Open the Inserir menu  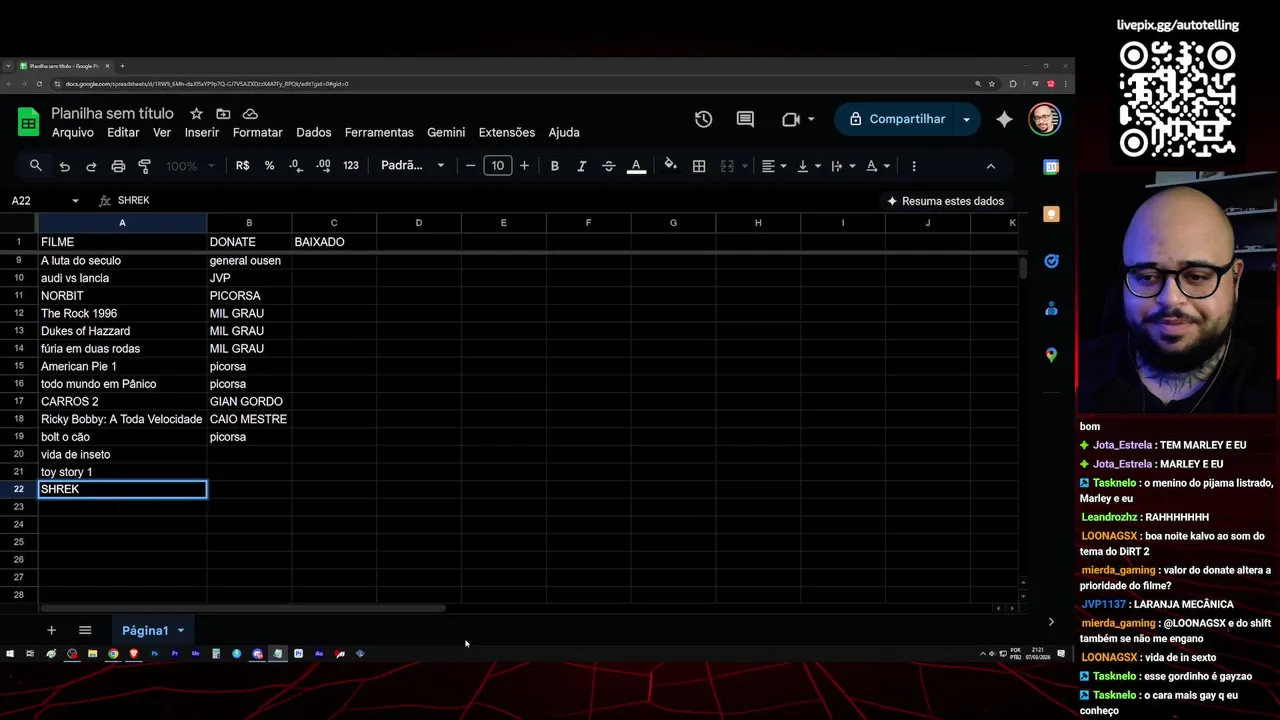pyautogui.click(x=202, y=132)
